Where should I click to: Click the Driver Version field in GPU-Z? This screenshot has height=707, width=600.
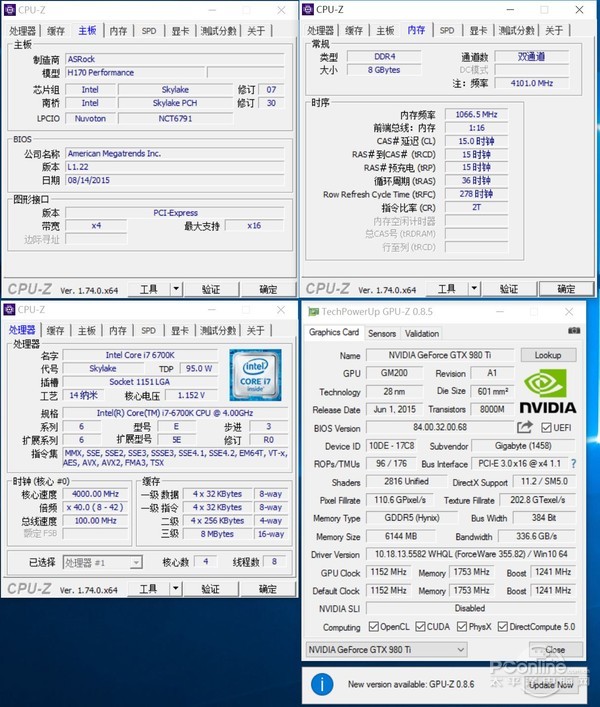point(471,554)
